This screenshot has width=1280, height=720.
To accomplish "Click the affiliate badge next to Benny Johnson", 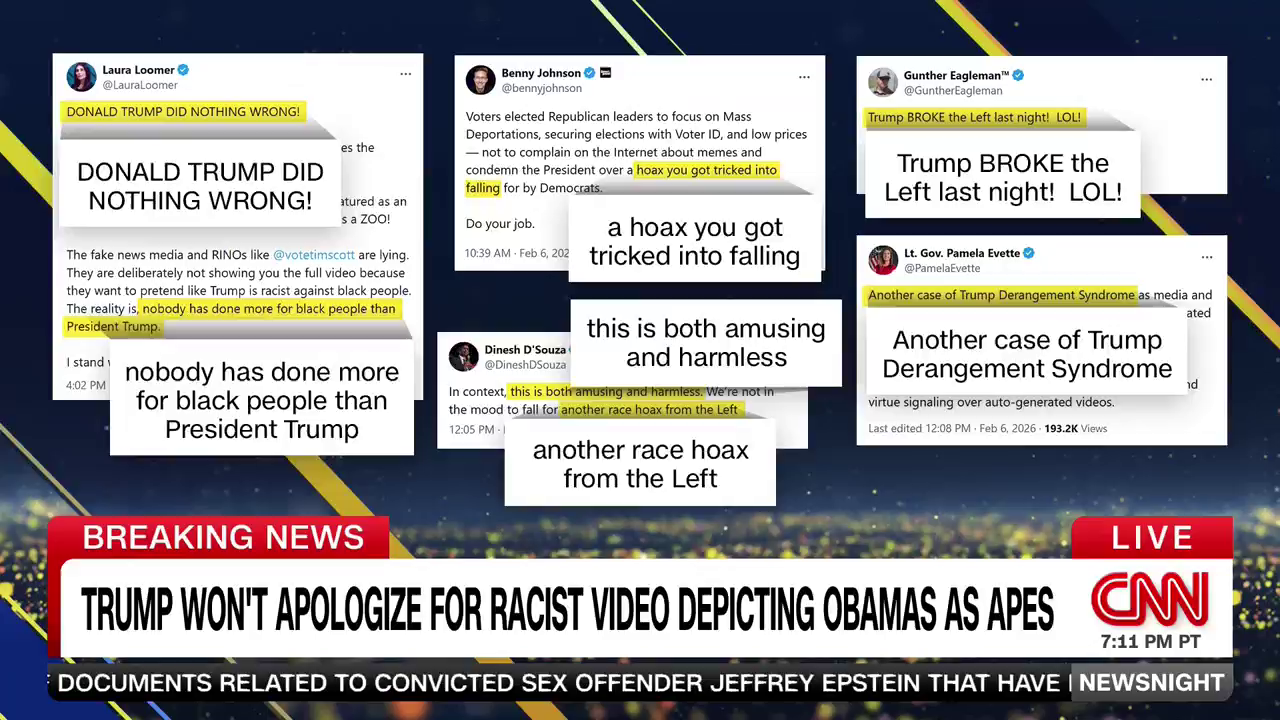I will coord(605,73).
